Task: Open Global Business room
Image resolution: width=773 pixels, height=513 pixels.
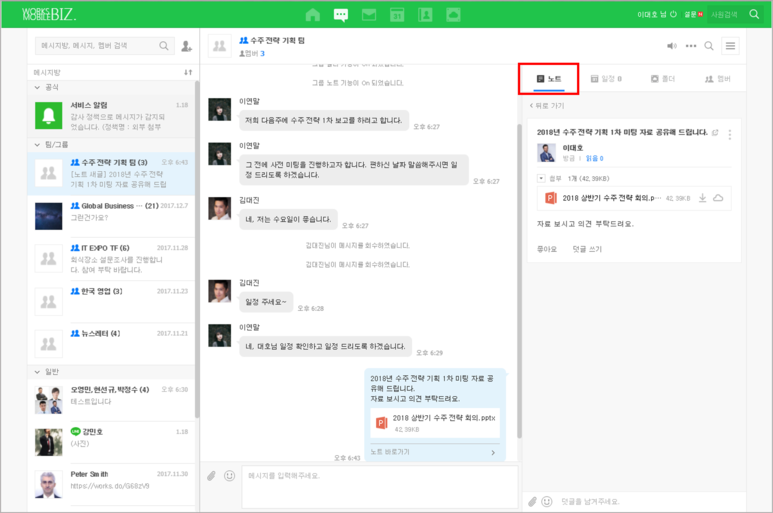Action: 111,216
